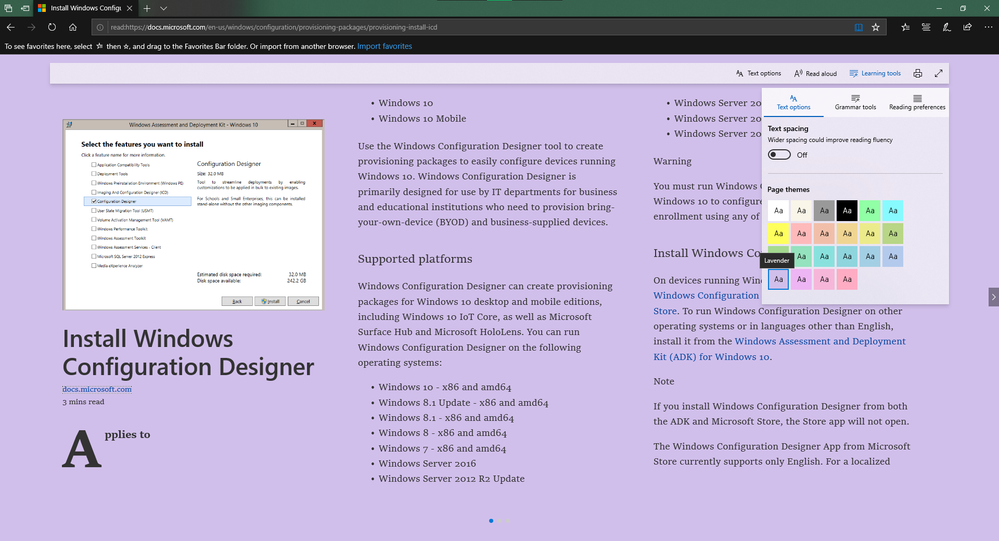Select the currently highlighted Lavender theme
The image size is (999, 541).
point(778,279)
